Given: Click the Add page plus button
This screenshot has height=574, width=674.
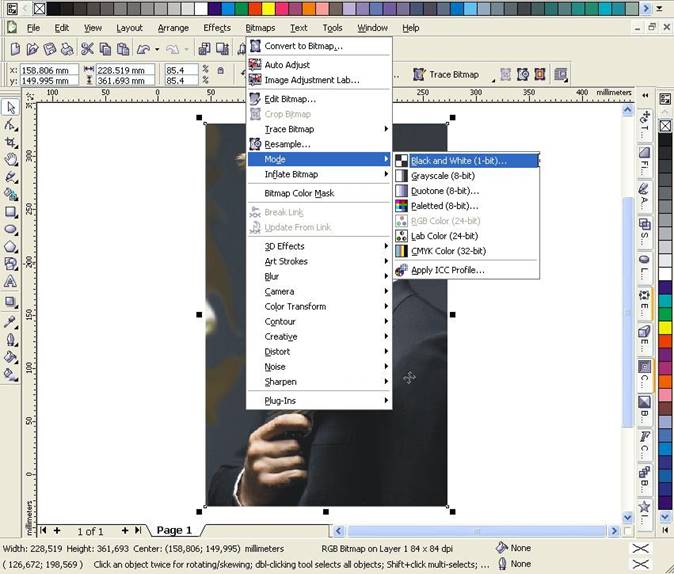Looking at the screenshot, I should click(x=57, y=531).
